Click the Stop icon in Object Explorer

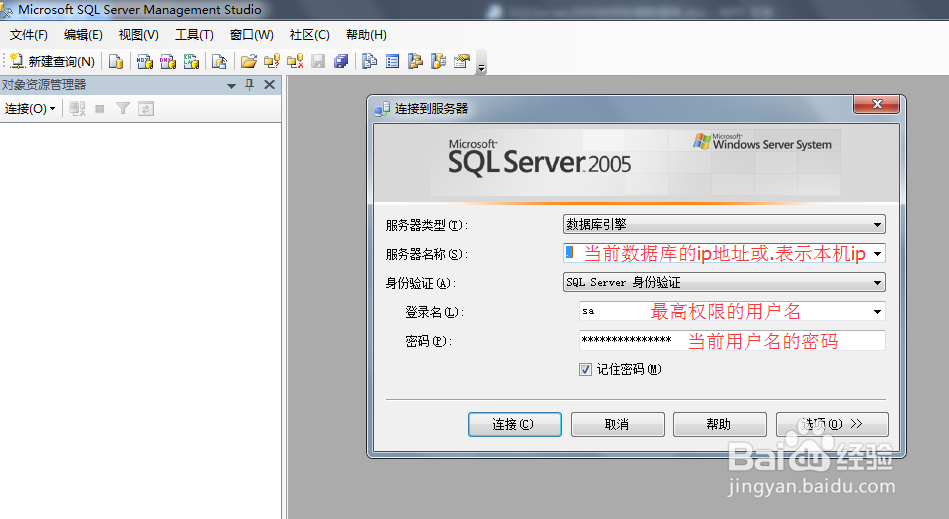(x=100, y=109)
